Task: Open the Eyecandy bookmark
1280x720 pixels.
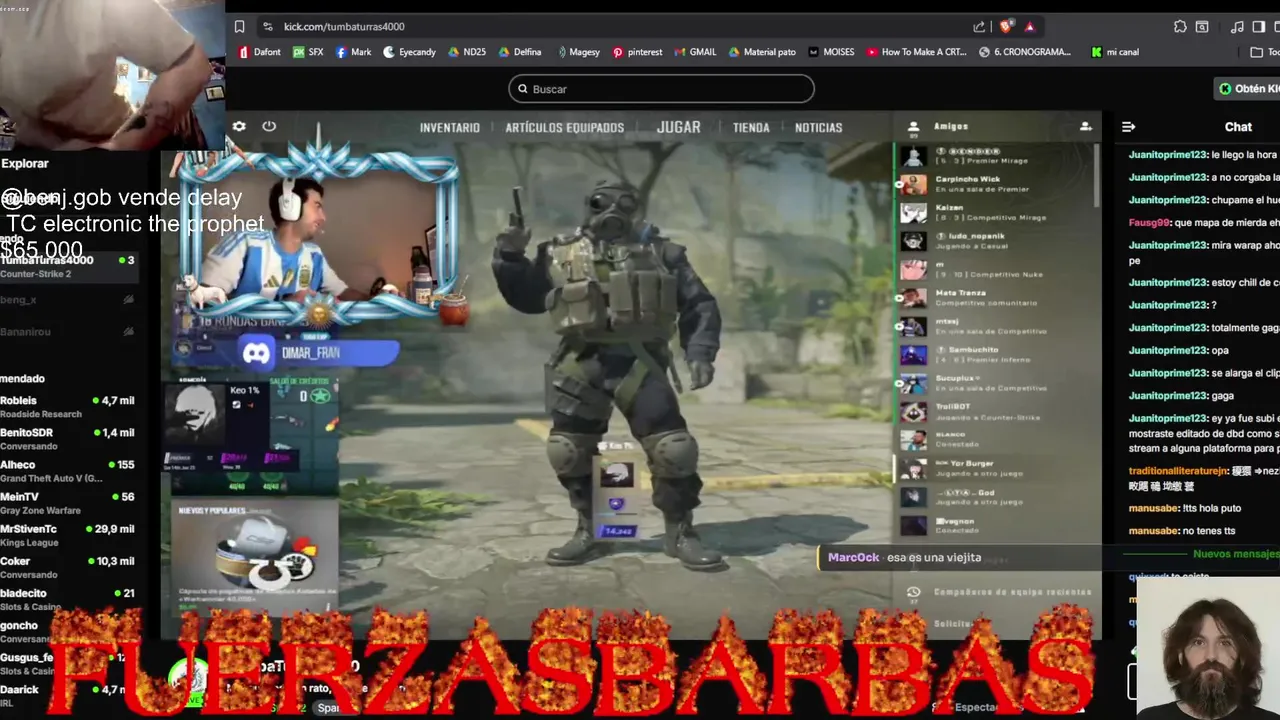Action: tap(409, 52)
